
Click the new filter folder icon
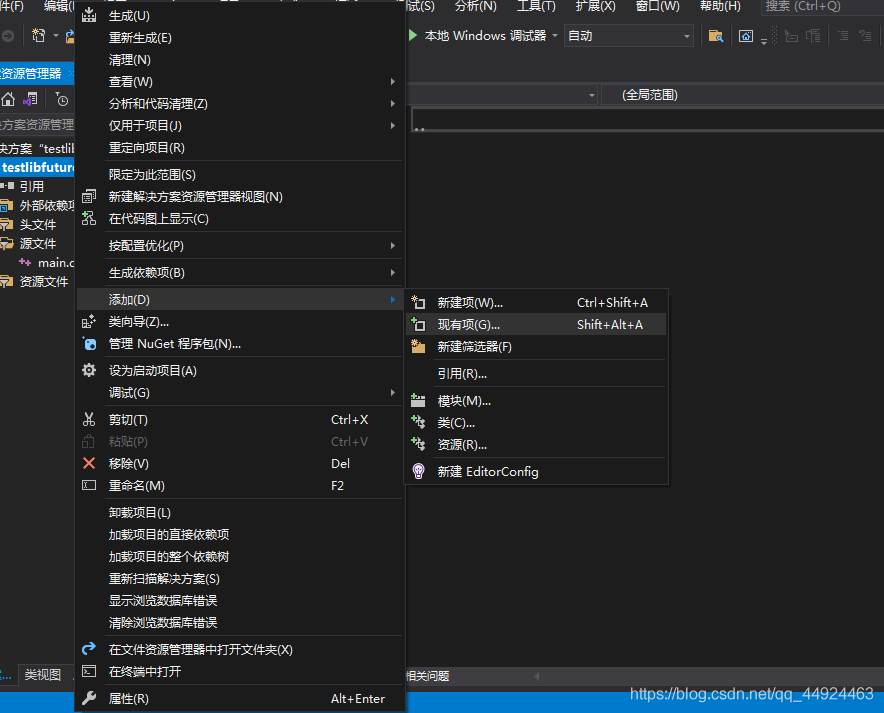(x=418, y=346)
